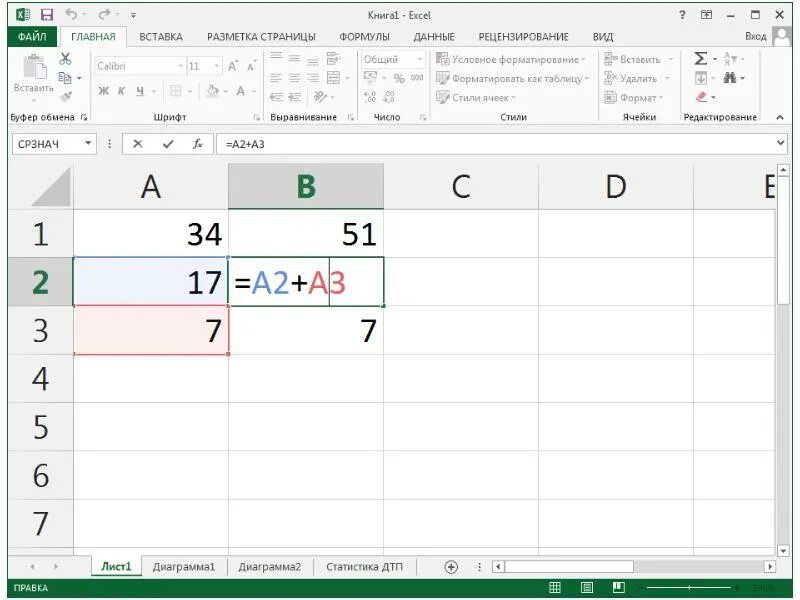Click the Sort and Filter icon
800x600 pixels.
pyautogui.click(x=730, y=59)
